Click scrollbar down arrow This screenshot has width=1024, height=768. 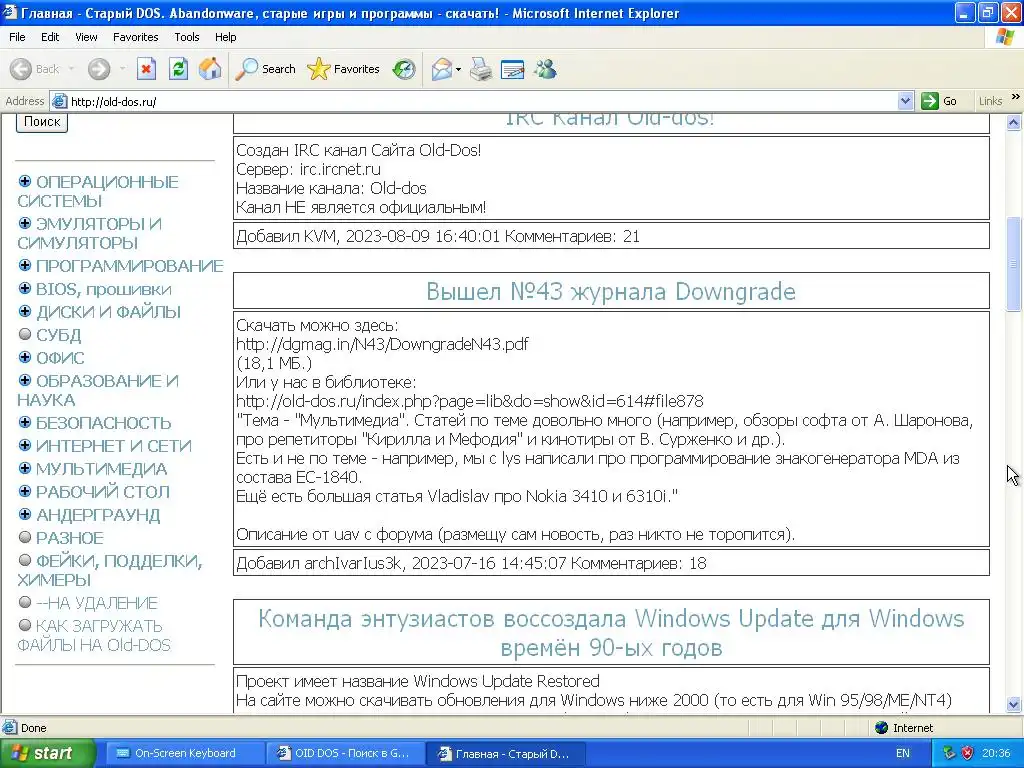point(1014,704)
